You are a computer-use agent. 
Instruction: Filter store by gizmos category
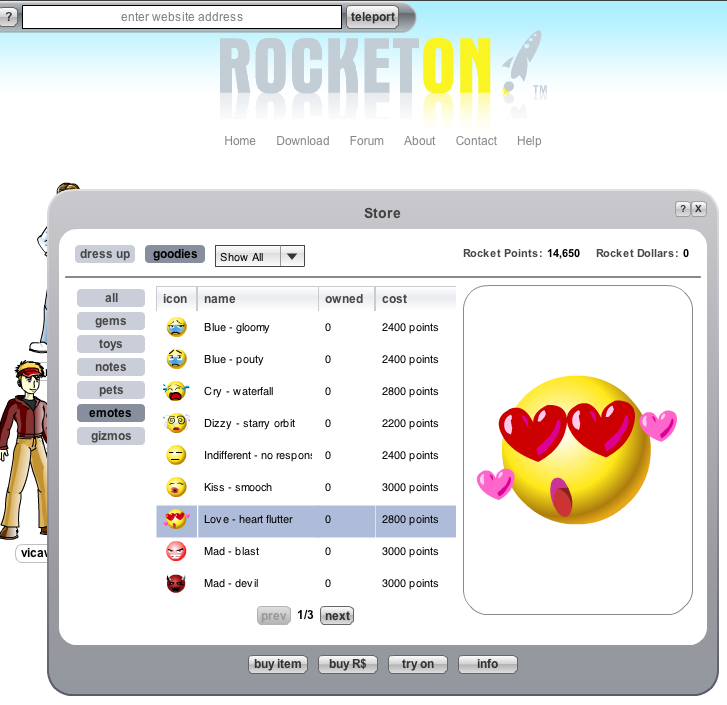(111, 436)
